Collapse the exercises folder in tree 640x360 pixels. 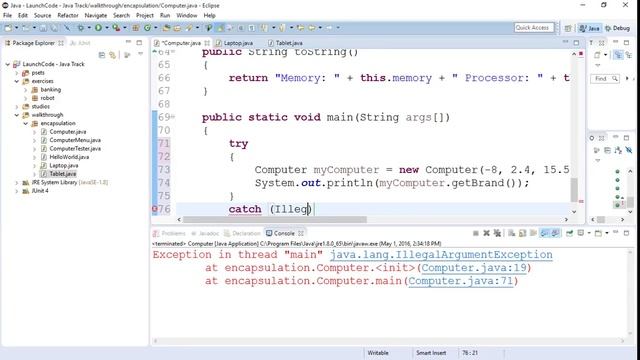click(x=17, y=81)
